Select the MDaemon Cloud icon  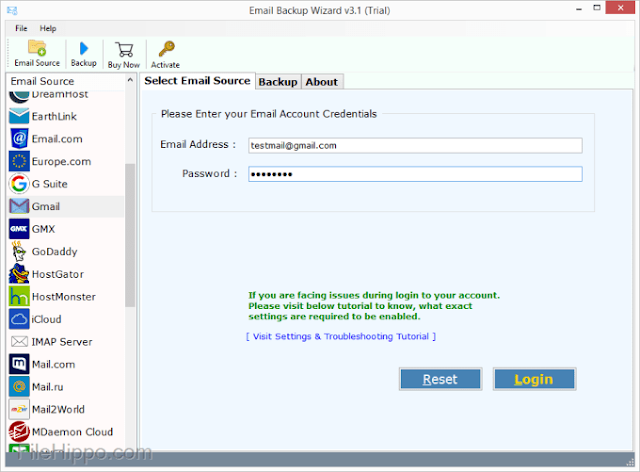click(x=19, y=432)
